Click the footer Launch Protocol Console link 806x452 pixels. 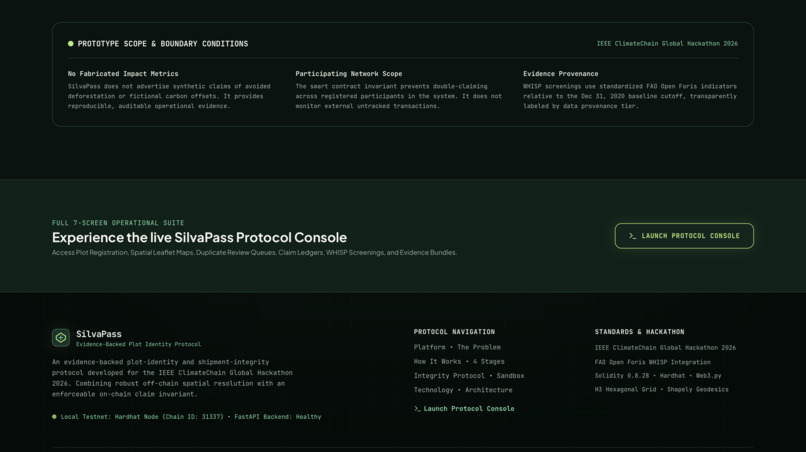pyautogui.click(x=464, y=409)
